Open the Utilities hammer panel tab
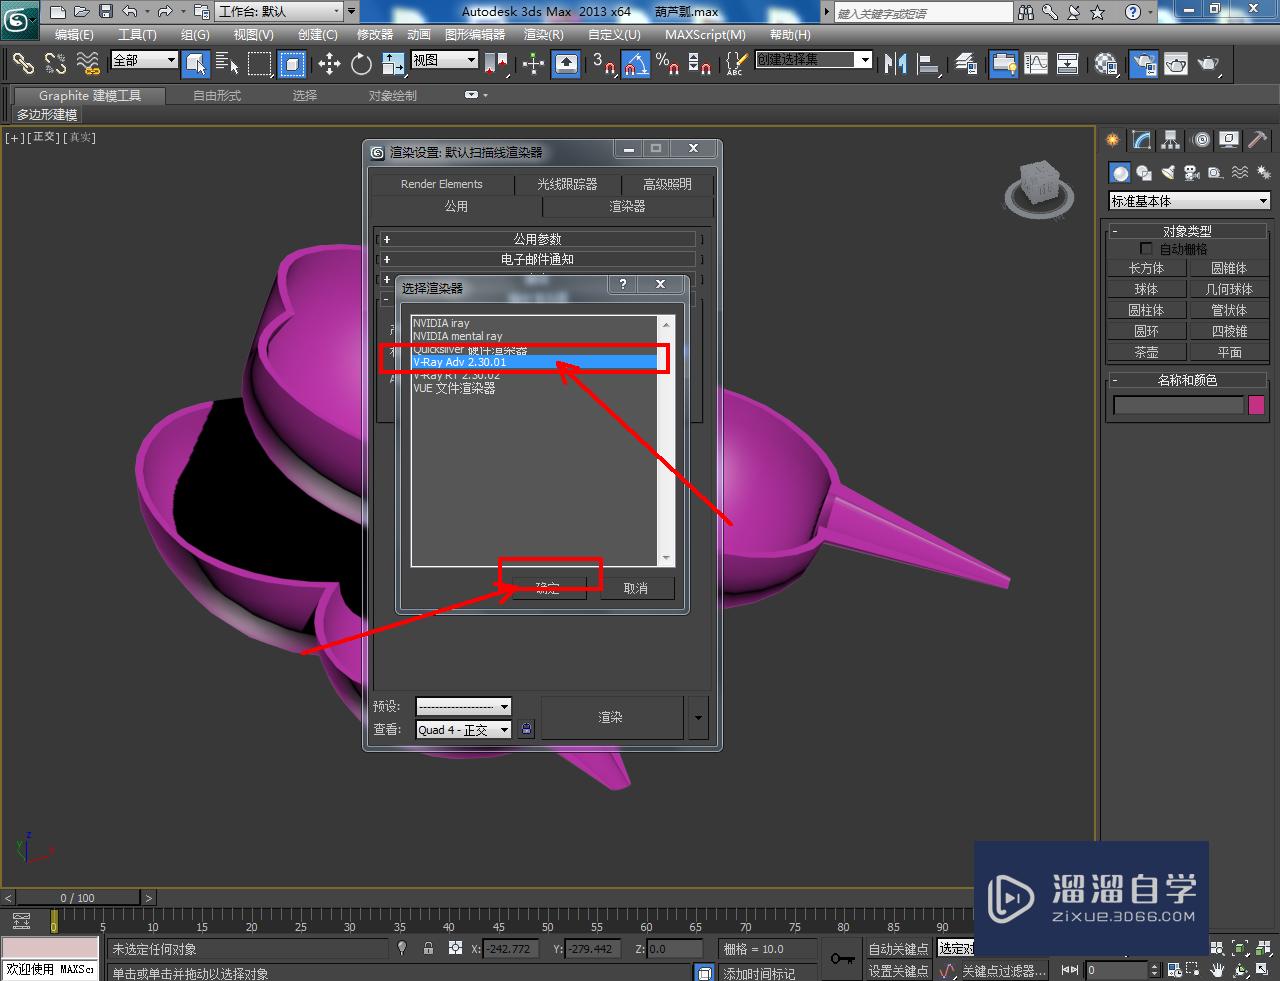This screenshot has width=1280, height=981. point(1258,140)
